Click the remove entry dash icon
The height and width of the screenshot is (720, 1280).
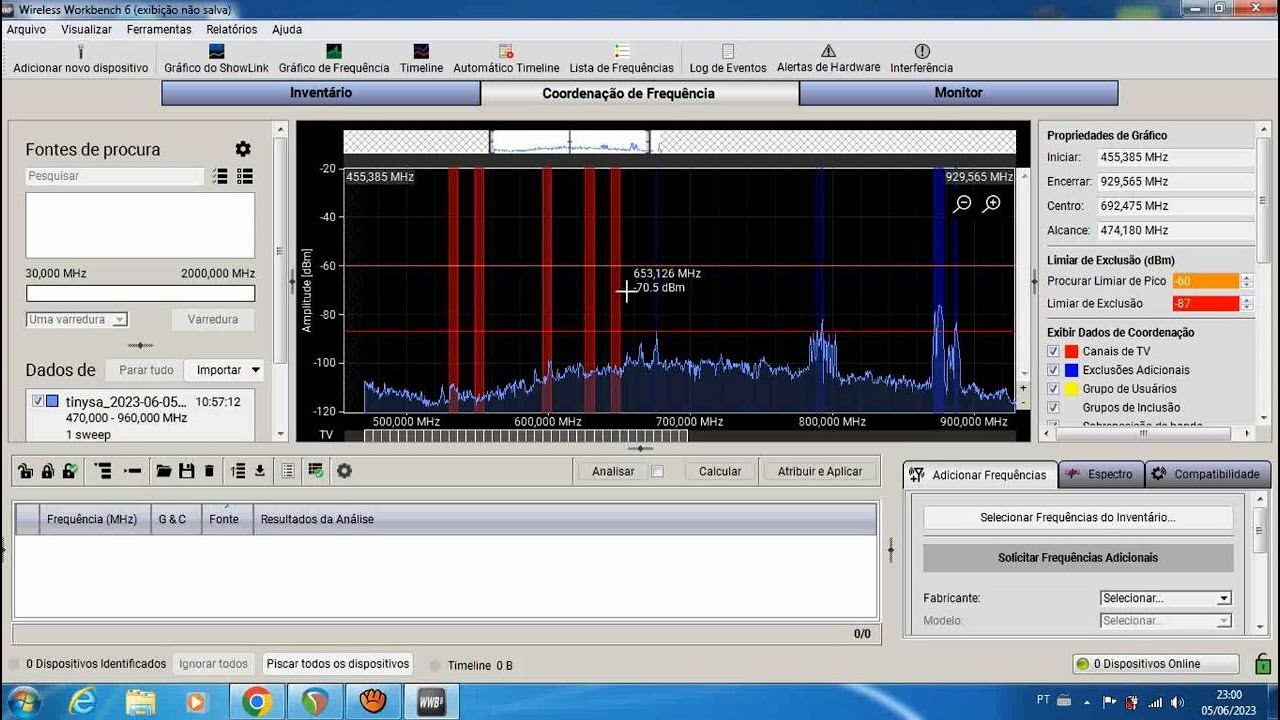tap(132, 471)
